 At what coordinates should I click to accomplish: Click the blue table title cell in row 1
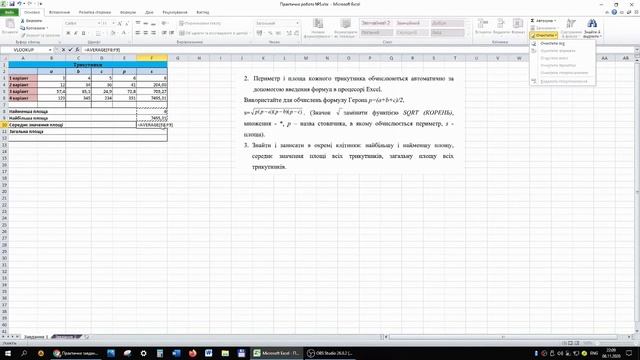click(88, 64)
